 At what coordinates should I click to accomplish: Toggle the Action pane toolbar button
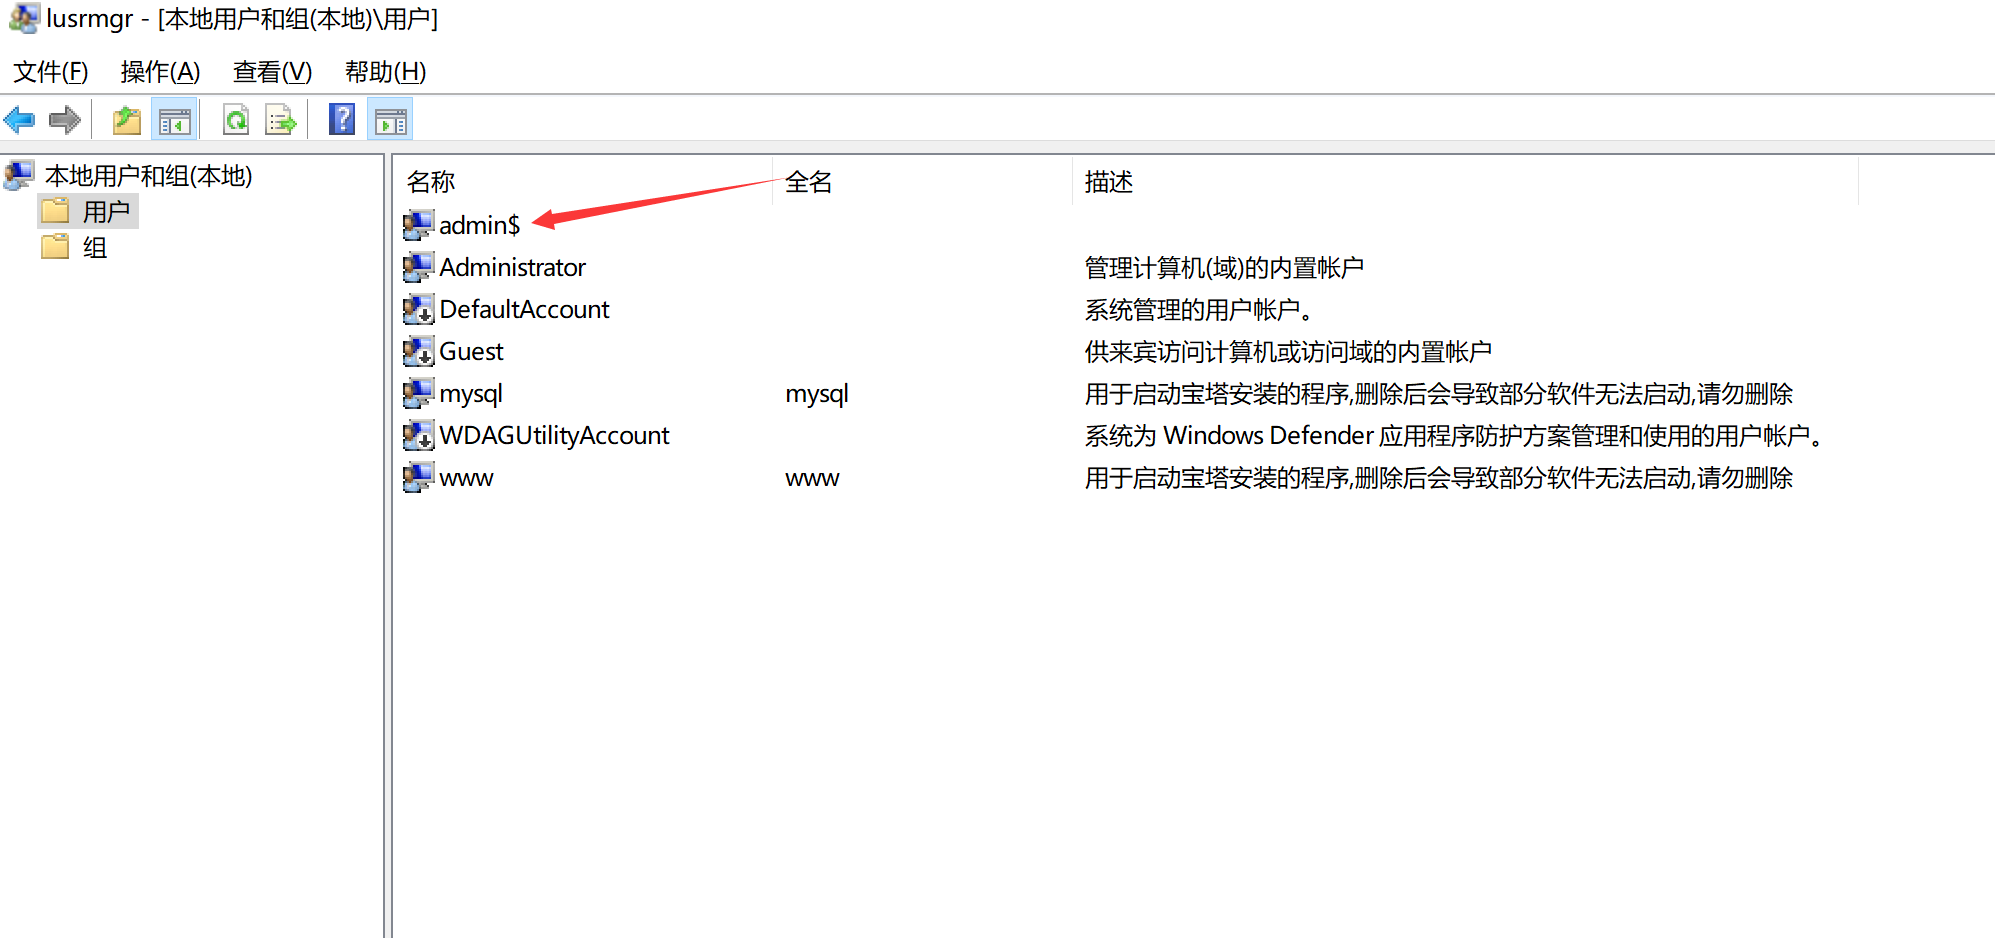pyautogui.click(x=390, y=121)
